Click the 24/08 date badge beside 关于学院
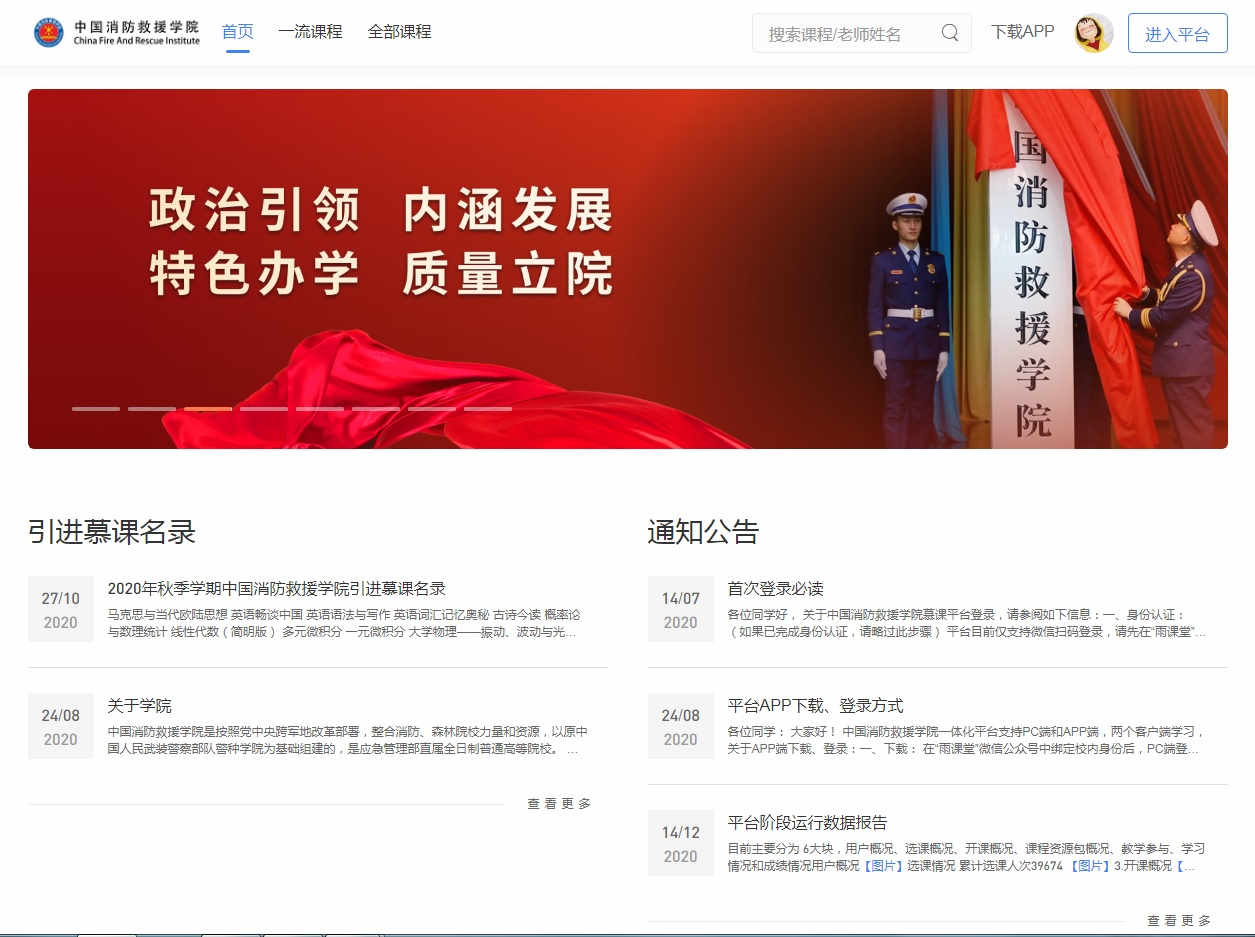Image resolution: width=1255 pixels, height=937 pixels. tap(61, 727)
